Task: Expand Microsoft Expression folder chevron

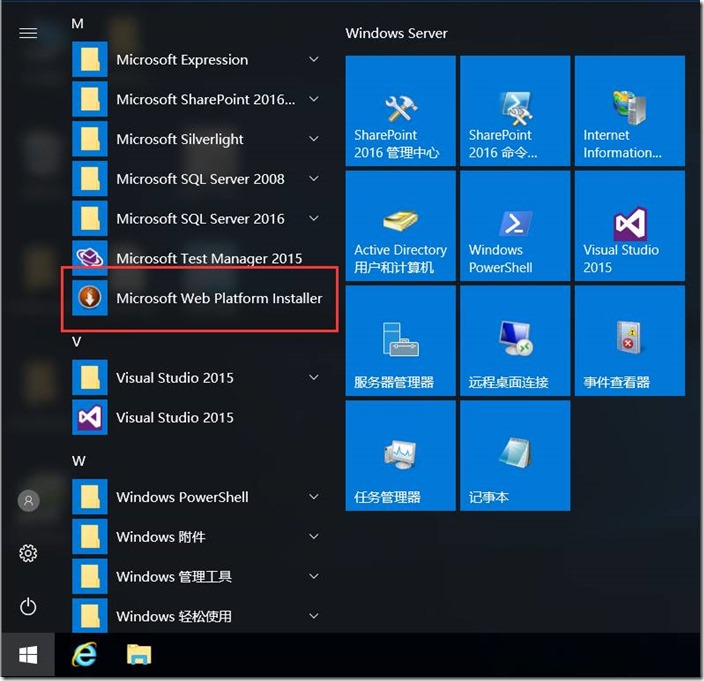Action: point(314,59)
